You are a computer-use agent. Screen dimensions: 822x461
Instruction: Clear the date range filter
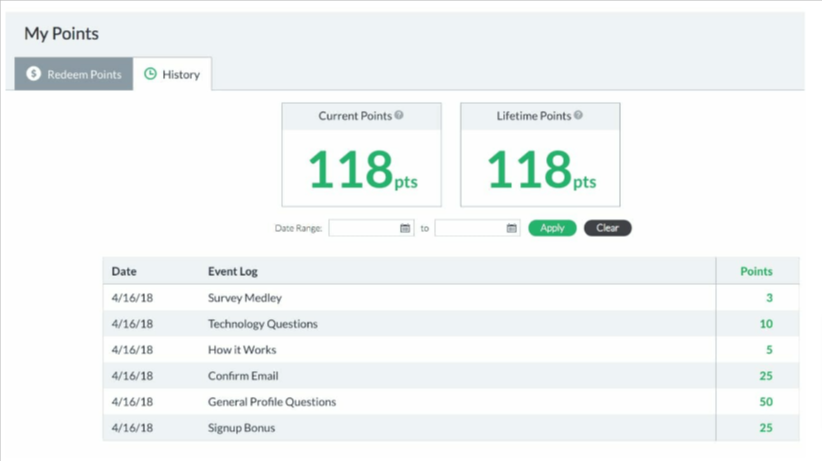coord(608,228)
